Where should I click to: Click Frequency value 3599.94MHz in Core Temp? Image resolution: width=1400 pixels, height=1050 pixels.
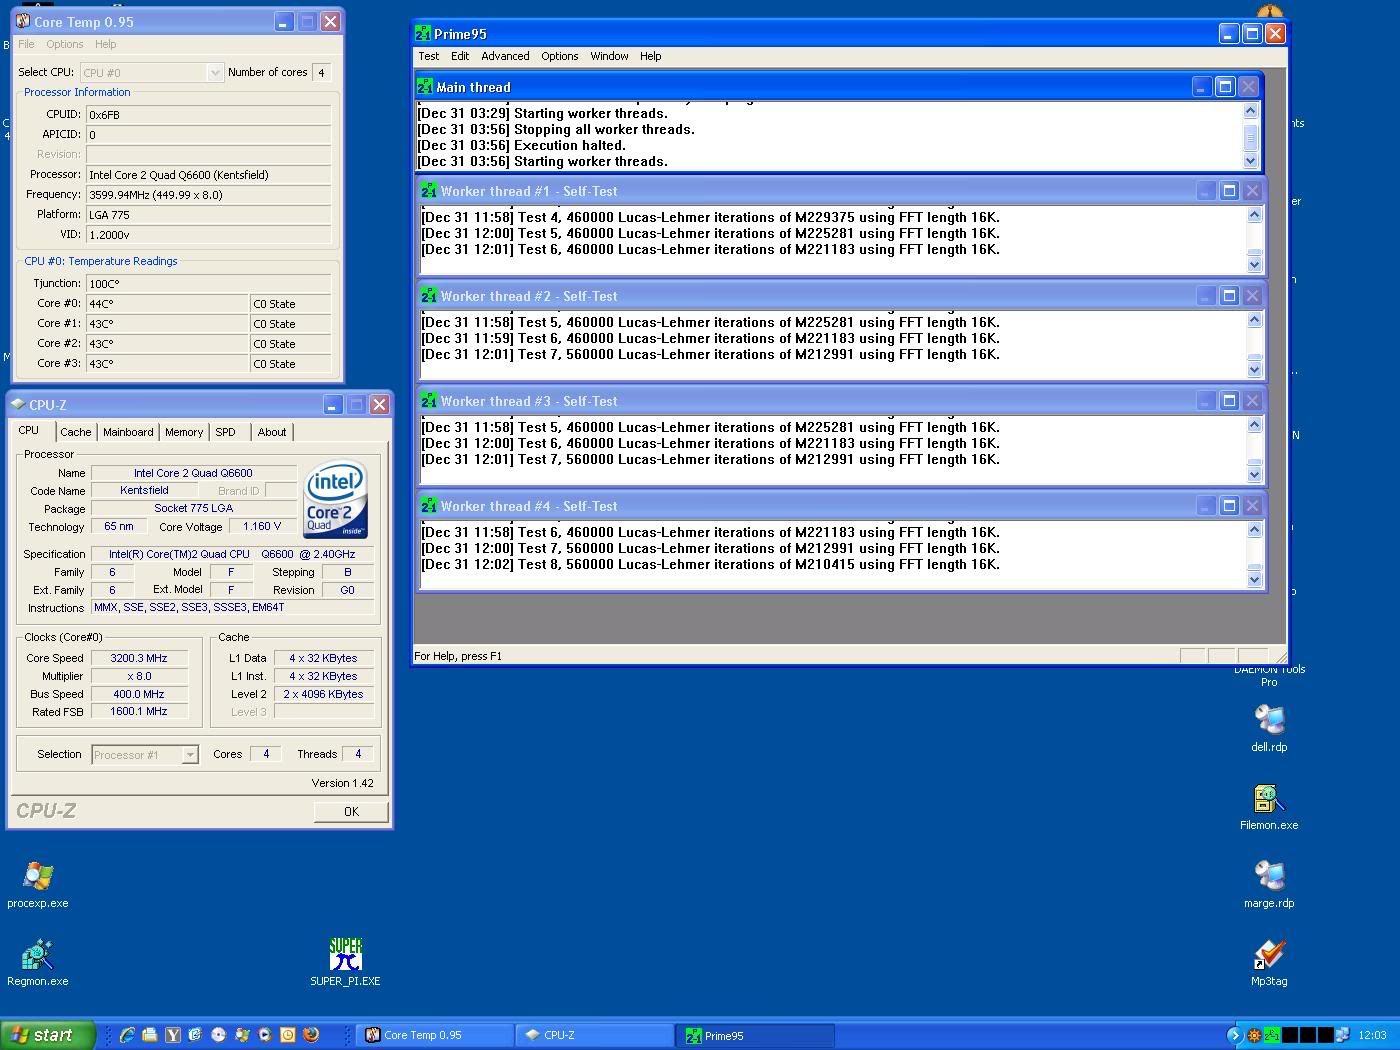click(x=208, y=195)
